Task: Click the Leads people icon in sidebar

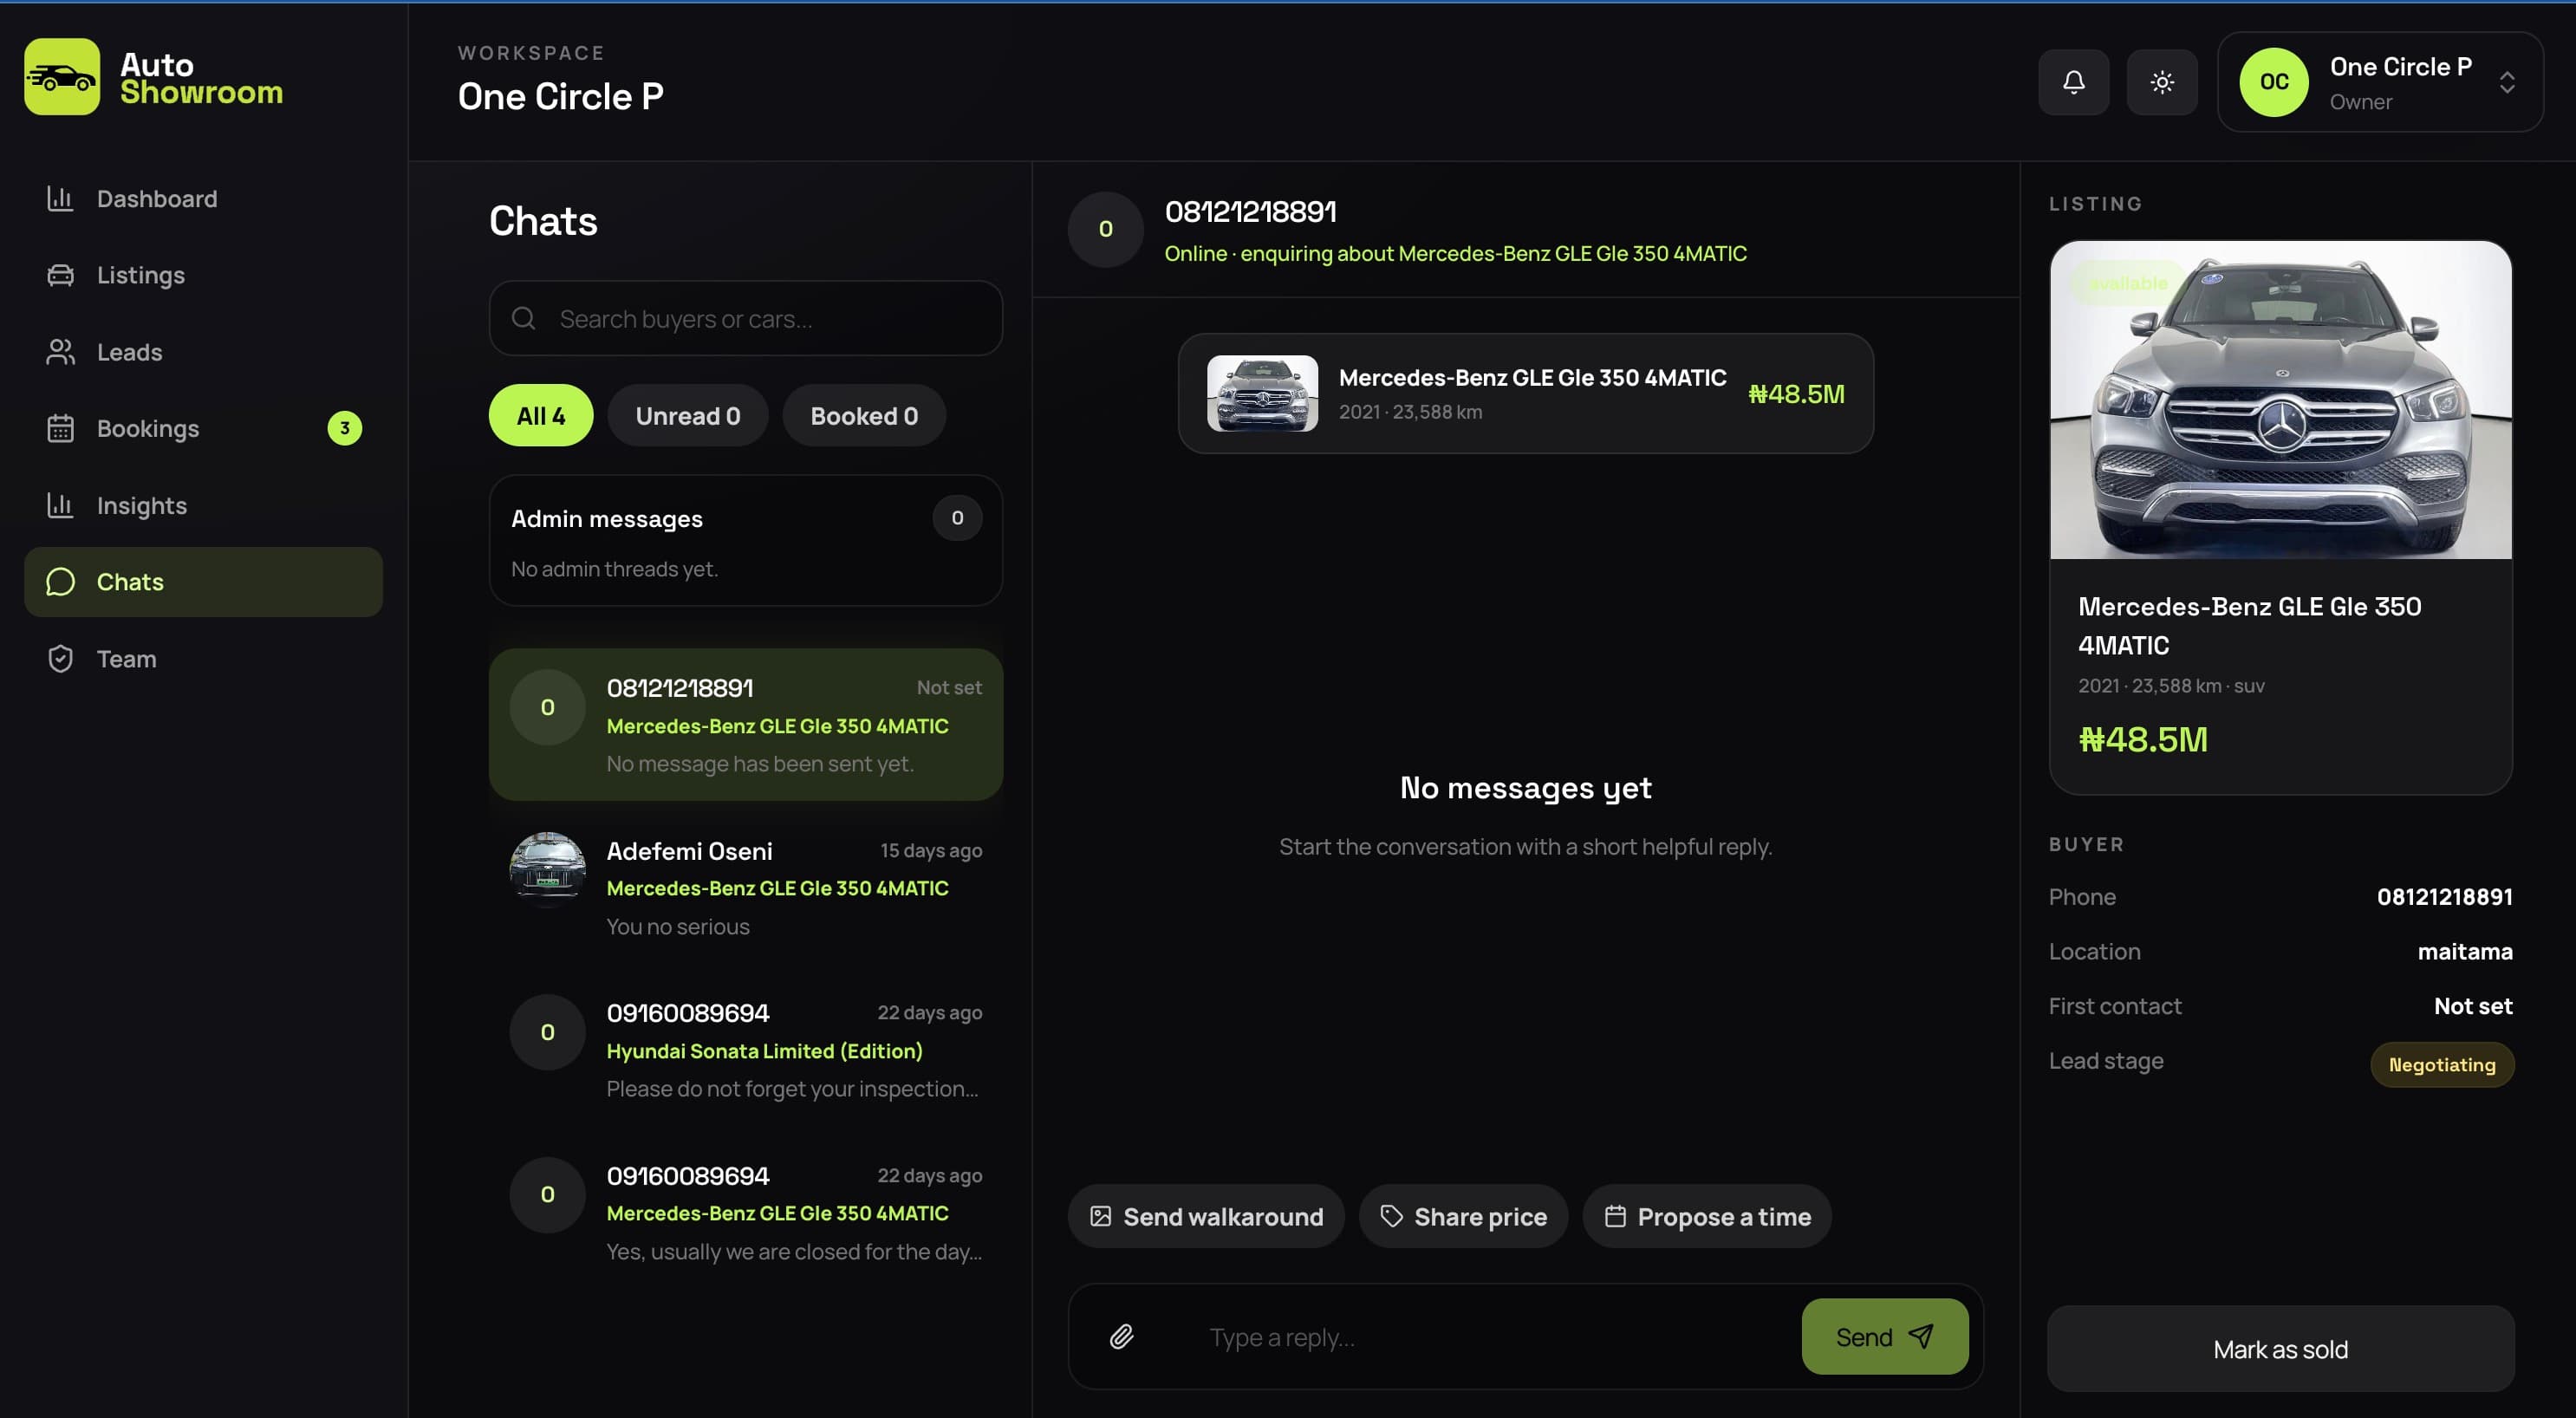Action: [60, 352]
